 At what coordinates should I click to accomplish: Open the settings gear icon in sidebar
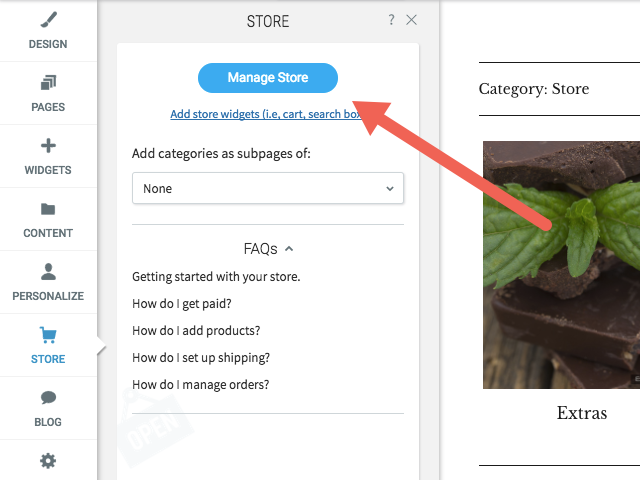48,461
